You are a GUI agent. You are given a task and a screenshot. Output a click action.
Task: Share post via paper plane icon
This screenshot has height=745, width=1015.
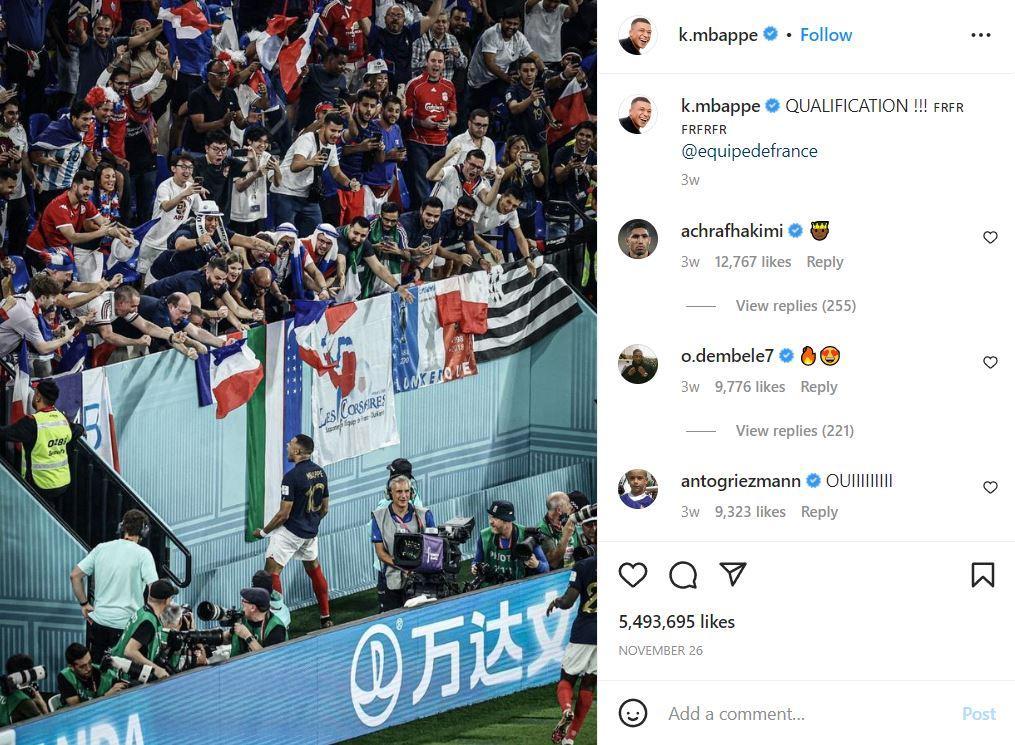(x=733, y=574)
